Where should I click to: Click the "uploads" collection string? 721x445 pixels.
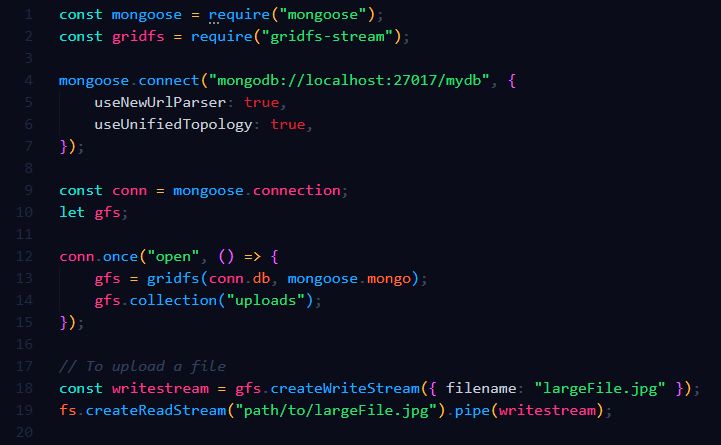pos(265,300)
